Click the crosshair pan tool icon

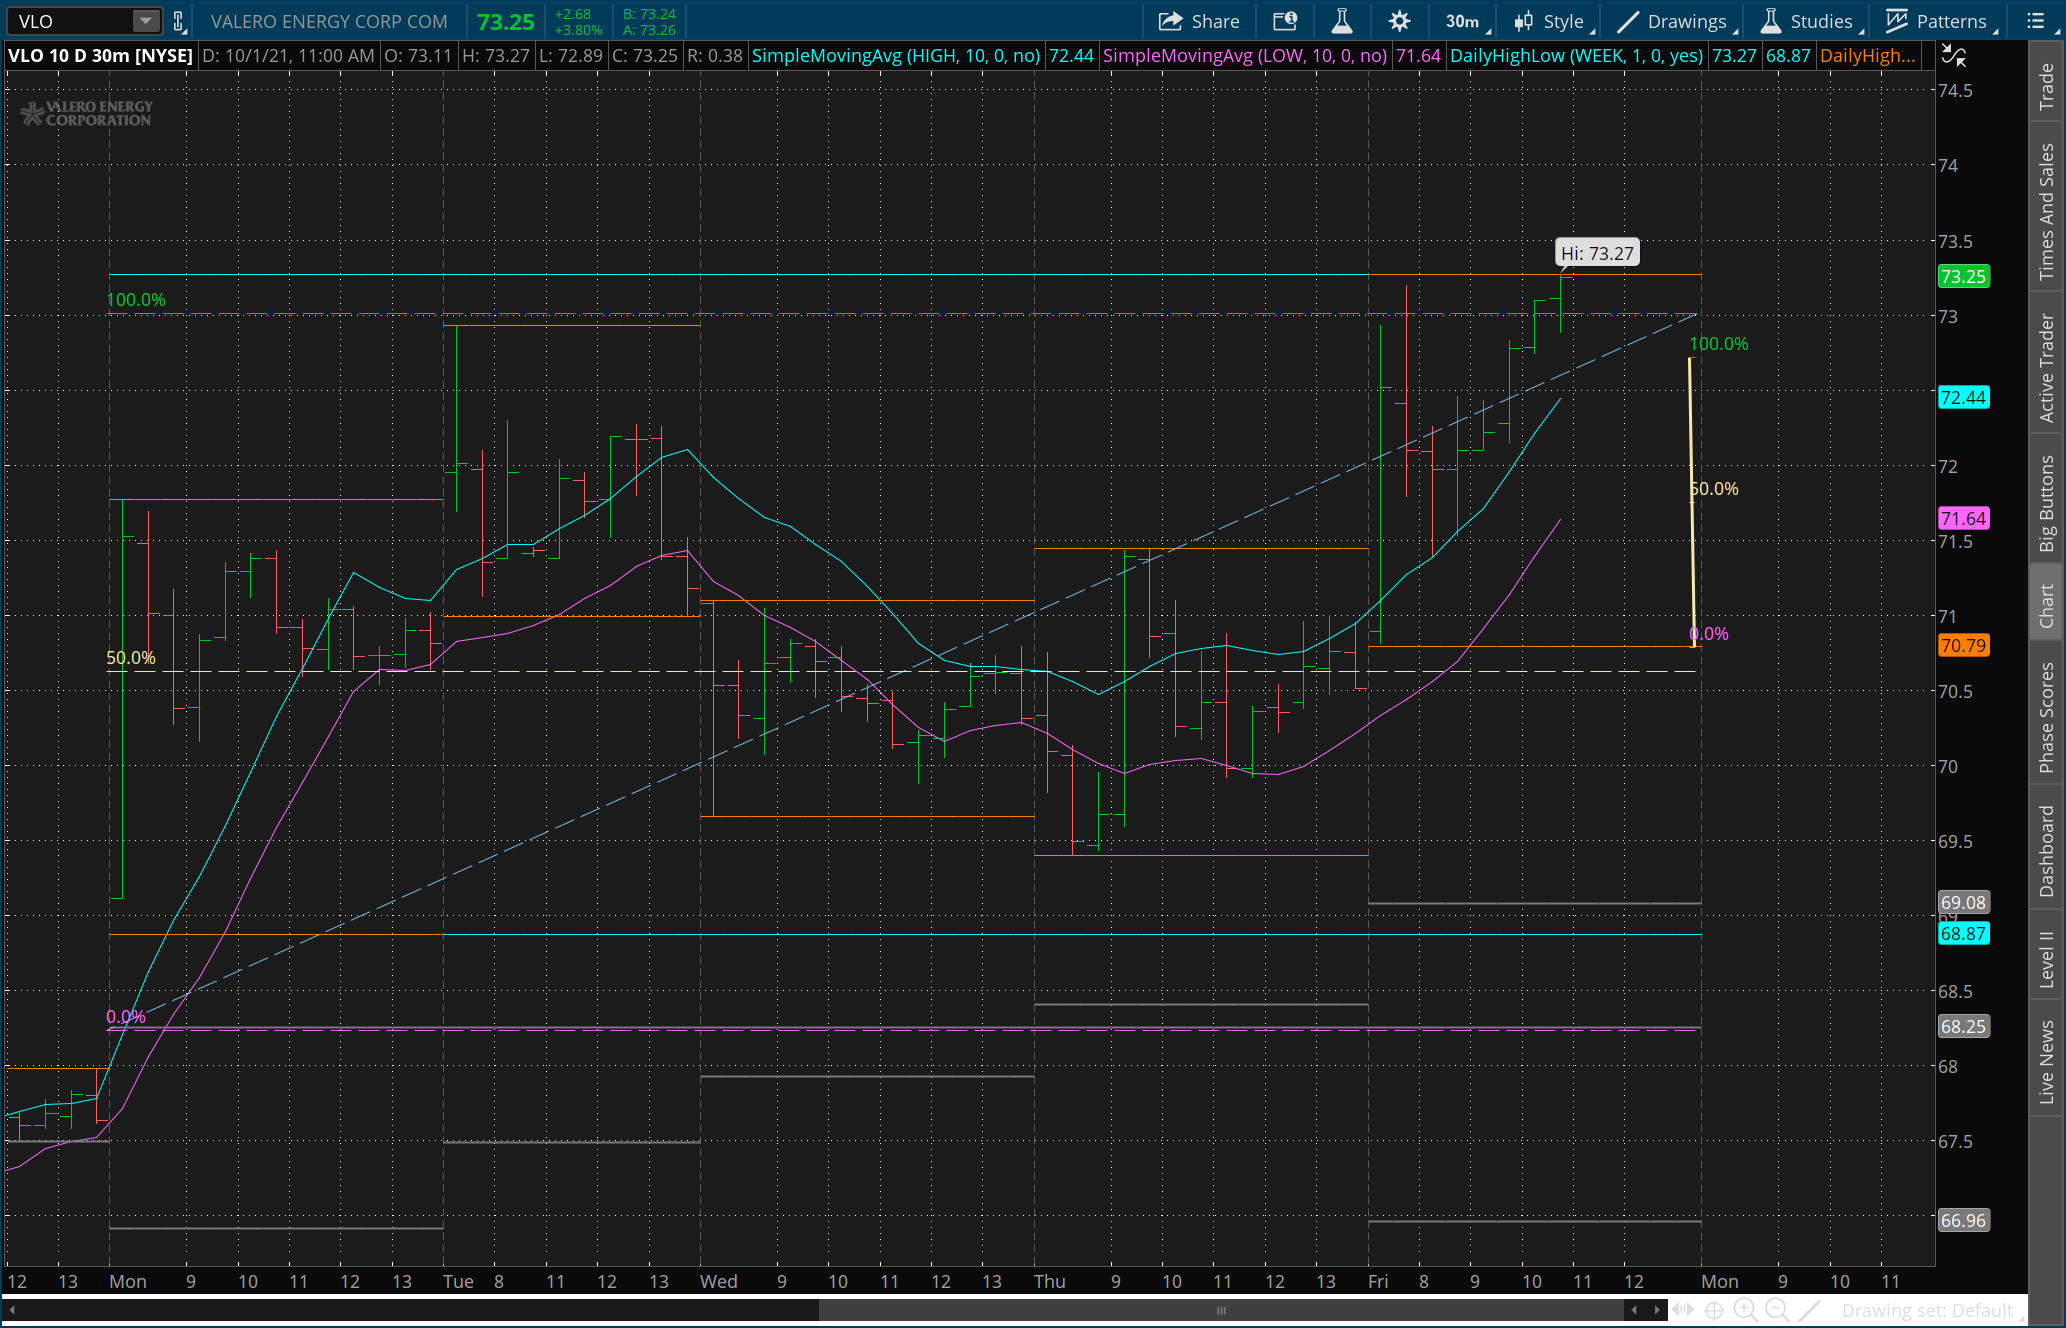click(x=1714, y=1310)
